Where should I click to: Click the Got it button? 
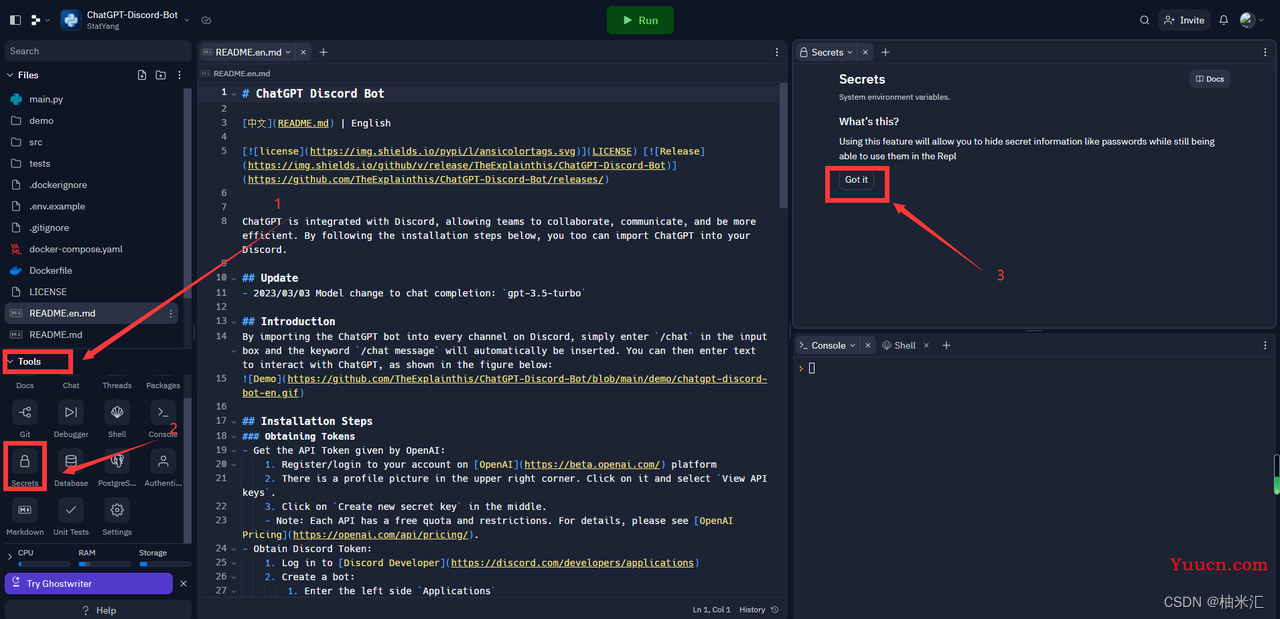coord(857,180)
